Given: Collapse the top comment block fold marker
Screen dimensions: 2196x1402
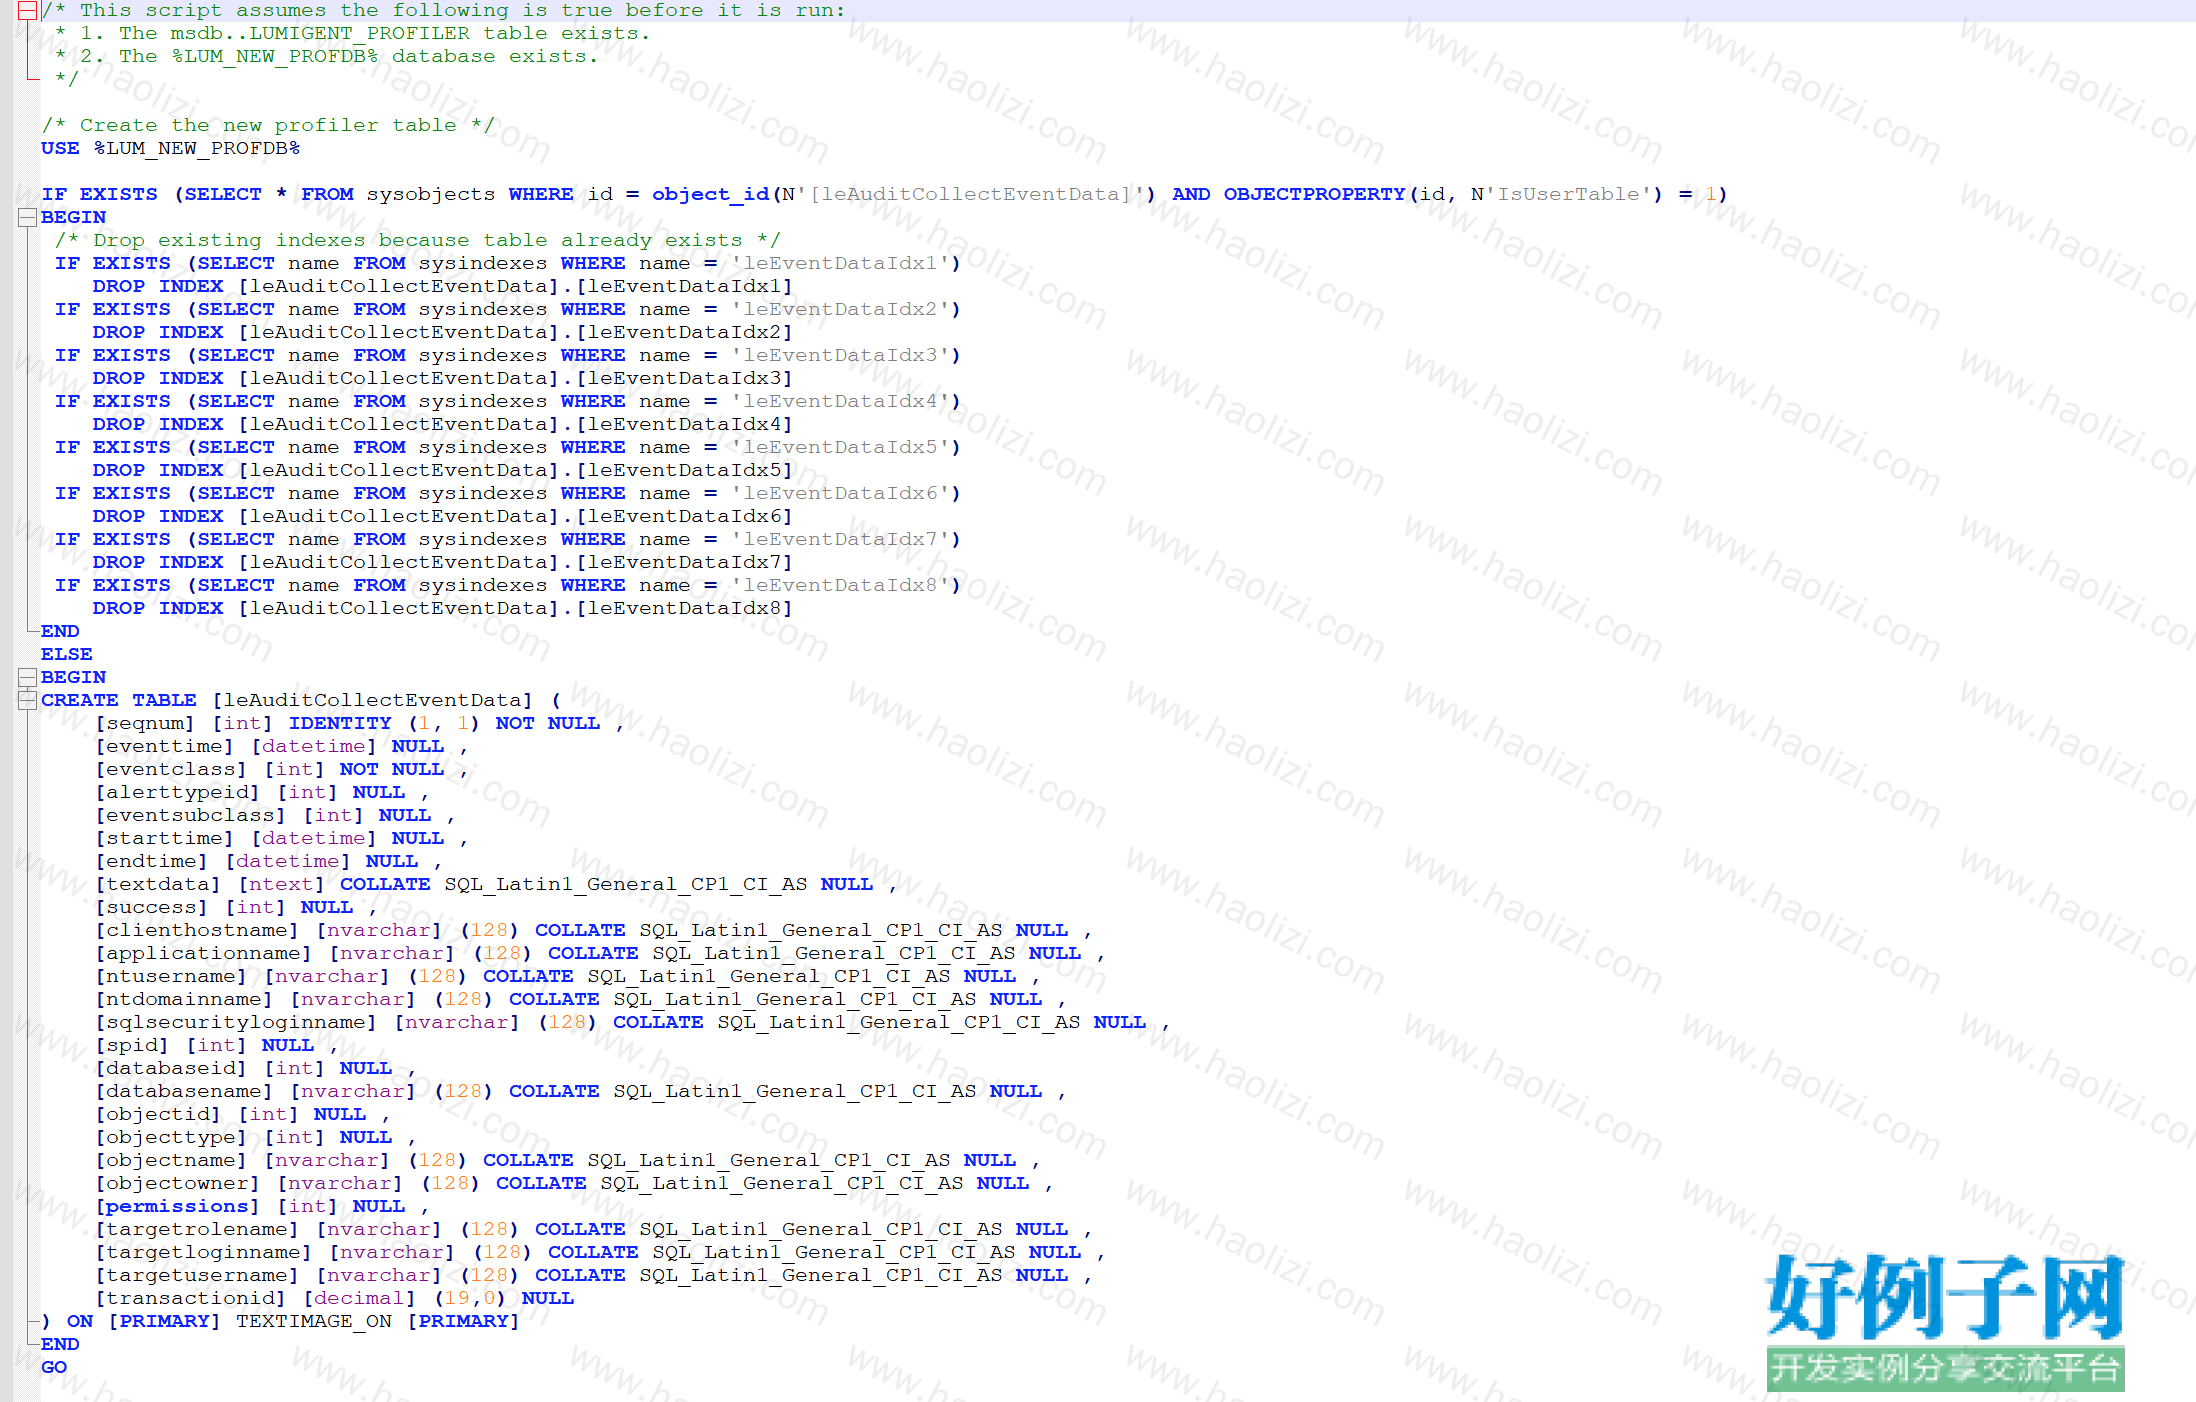Looking at the screenshot, I should point(27,11).
